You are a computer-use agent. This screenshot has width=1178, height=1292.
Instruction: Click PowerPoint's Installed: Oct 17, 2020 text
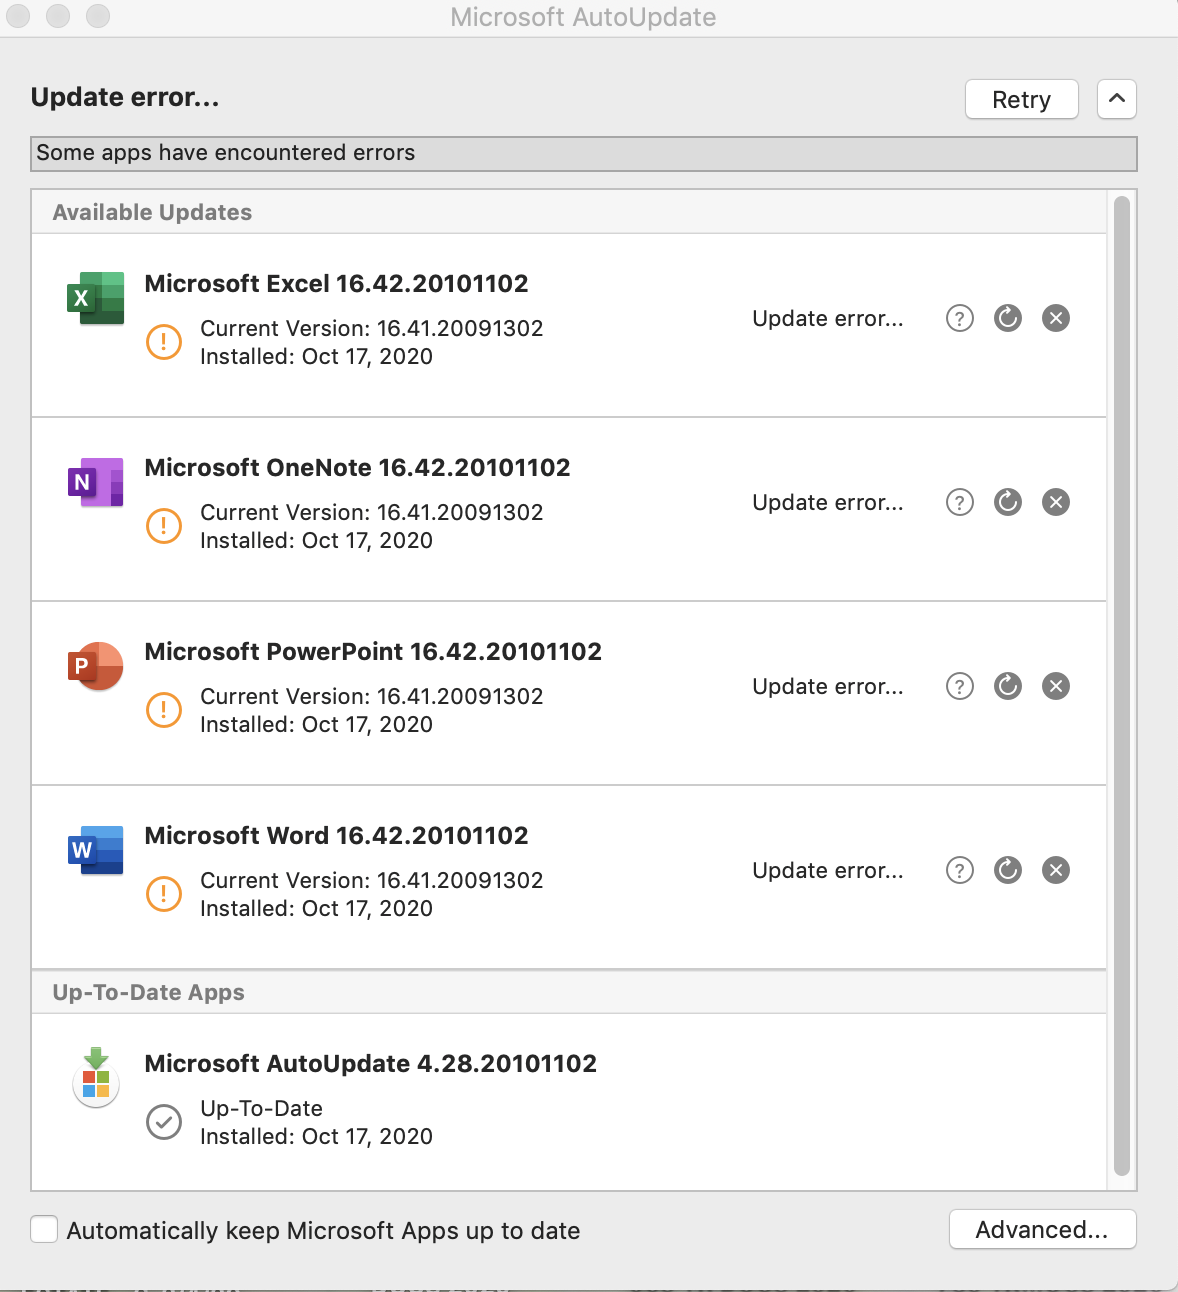click(316, 724)
